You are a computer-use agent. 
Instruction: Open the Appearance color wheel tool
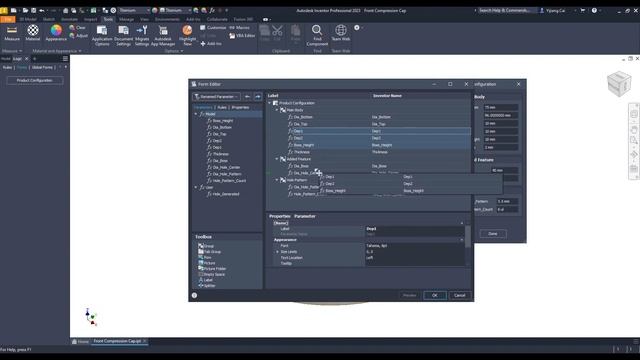tap(56, 33)
